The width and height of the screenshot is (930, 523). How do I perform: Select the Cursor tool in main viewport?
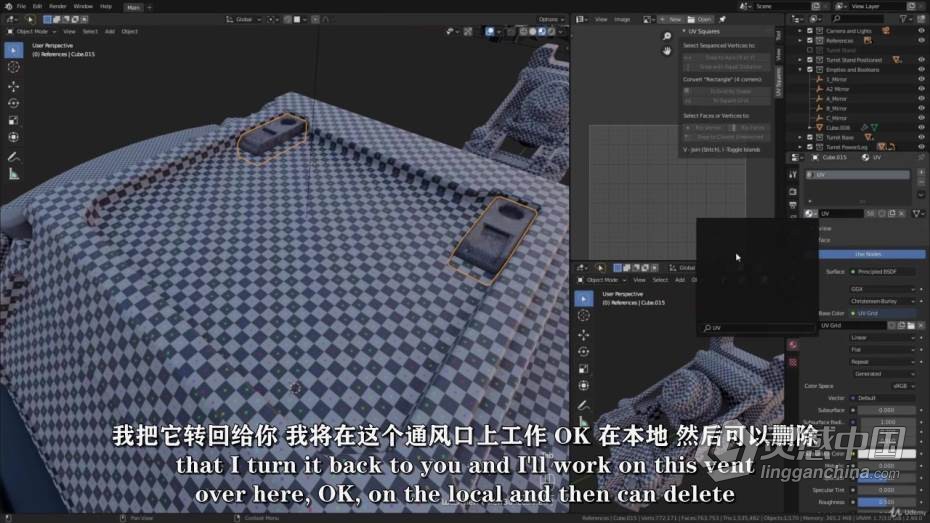[x=14, y=68]
